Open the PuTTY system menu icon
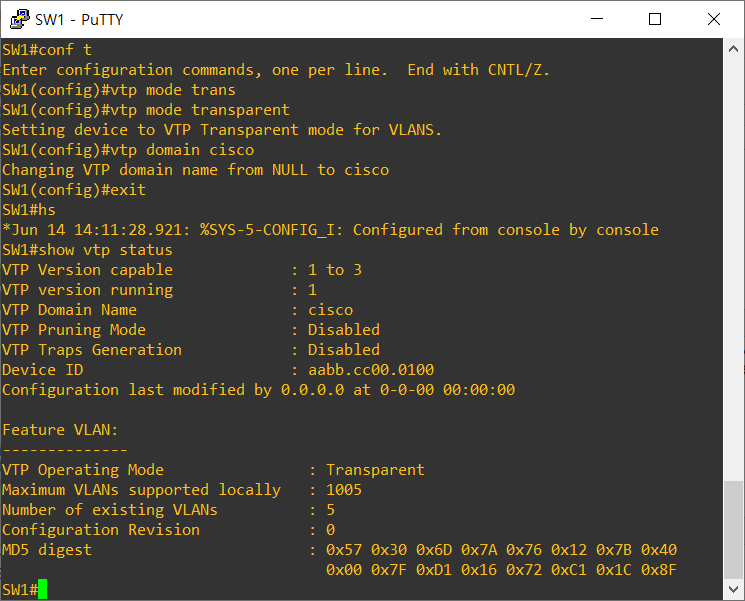The height and width of the screenshot is (601, 745). point(20,19)
